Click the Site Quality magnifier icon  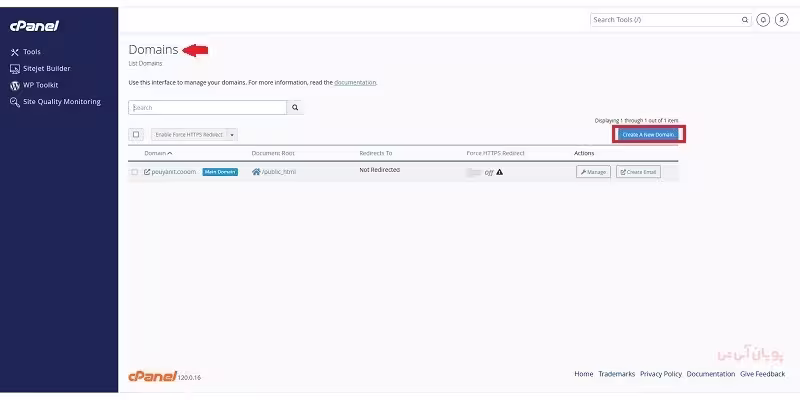[x=15, y=102]
